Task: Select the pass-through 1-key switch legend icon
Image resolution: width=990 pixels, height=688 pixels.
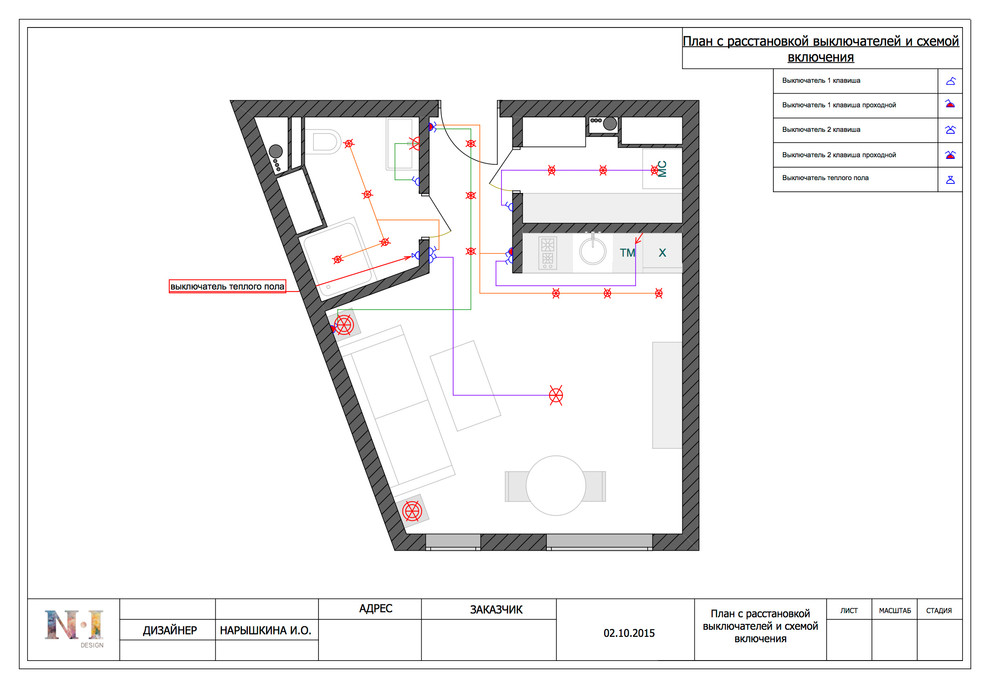Action: click(951, 104)
